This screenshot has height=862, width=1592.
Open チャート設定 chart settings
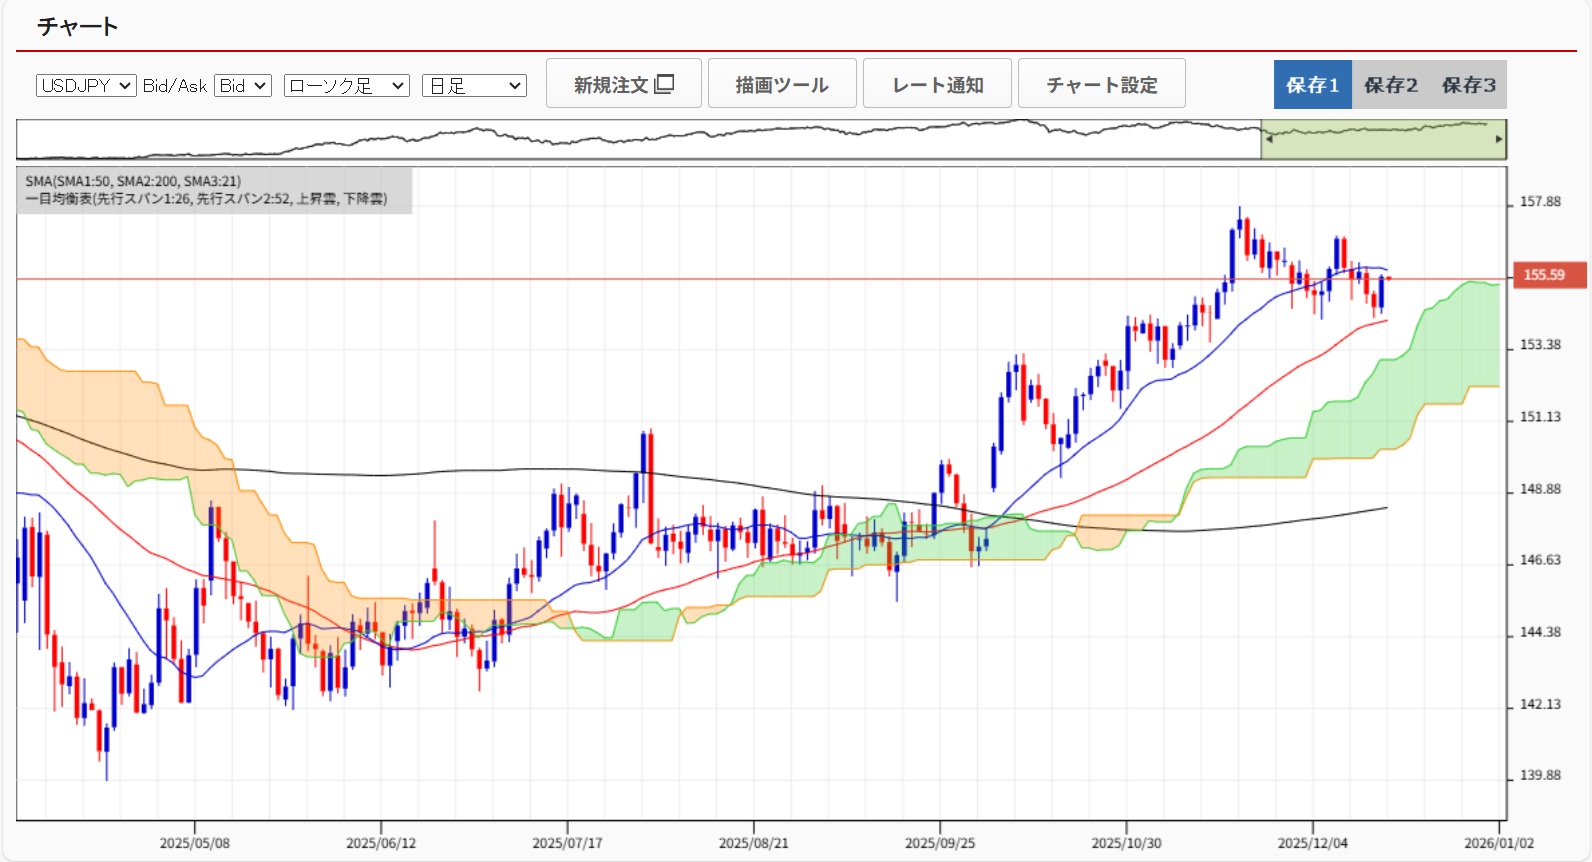coord(1101,84)
